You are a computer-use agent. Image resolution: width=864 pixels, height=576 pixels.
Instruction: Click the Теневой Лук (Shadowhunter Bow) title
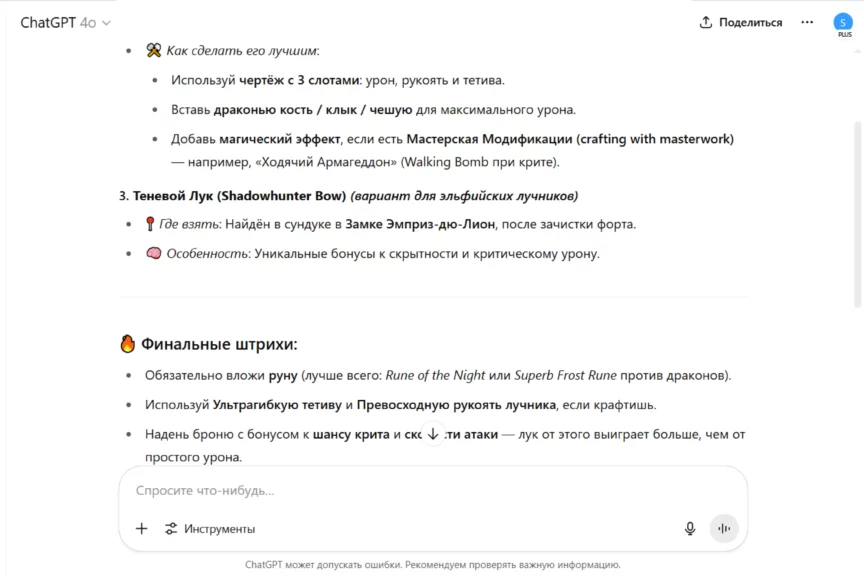pyautogui.click(x=239, y=196)
